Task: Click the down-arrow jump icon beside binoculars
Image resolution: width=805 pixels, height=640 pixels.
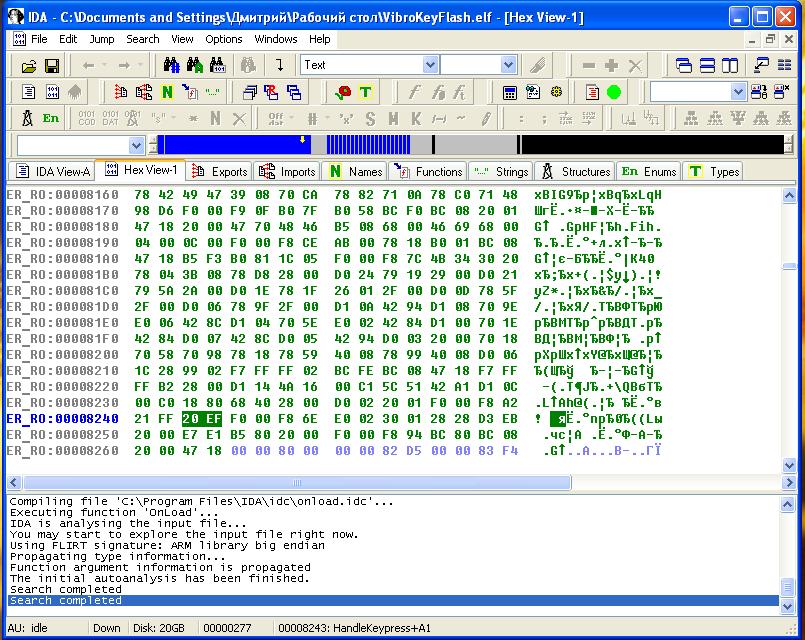Action: click(x=280, y=65)
